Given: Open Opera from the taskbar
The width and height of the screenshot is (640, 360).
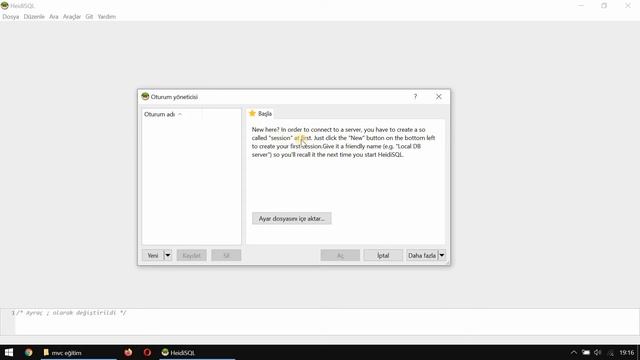Looking at the screenshot, I should click(147, 352).
